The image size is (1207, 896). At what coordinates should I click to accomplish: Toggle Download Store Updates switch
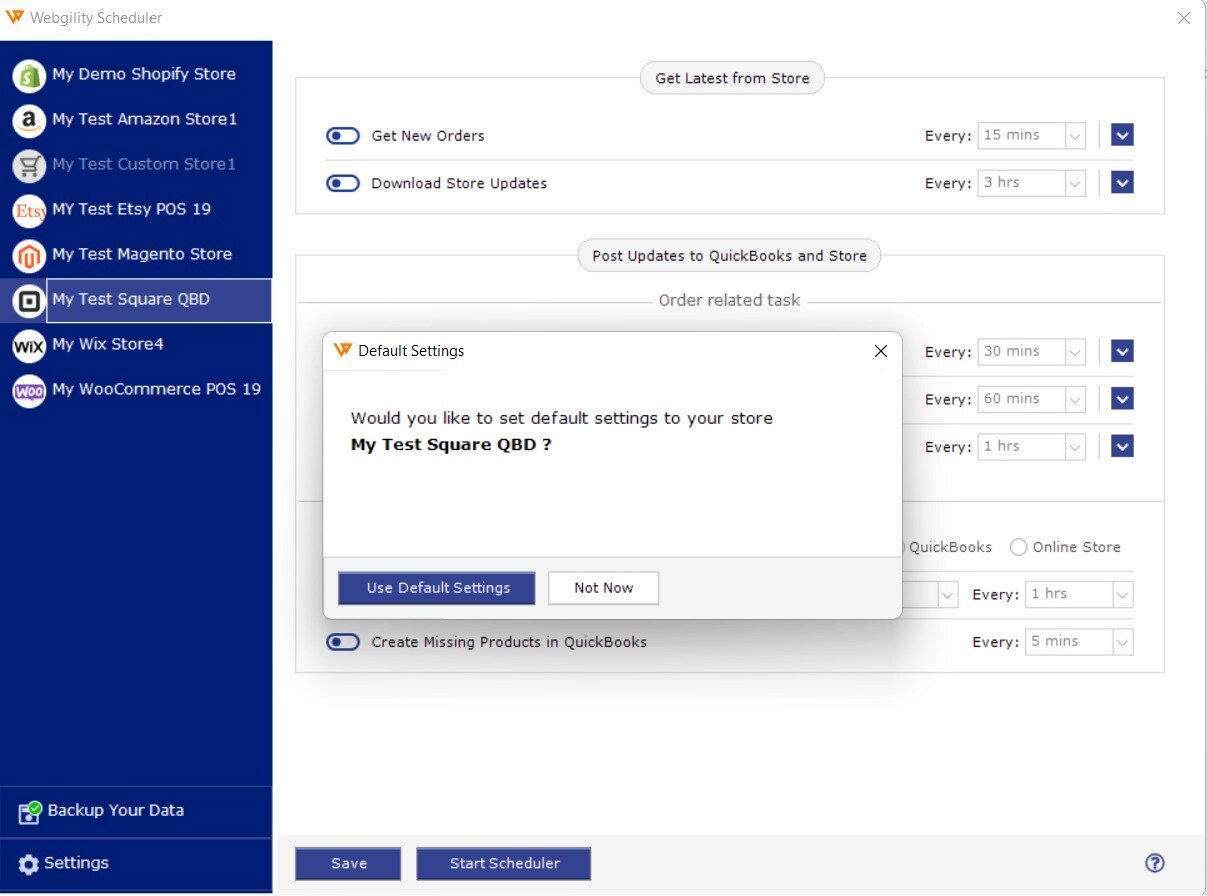(x=343, y=184)
